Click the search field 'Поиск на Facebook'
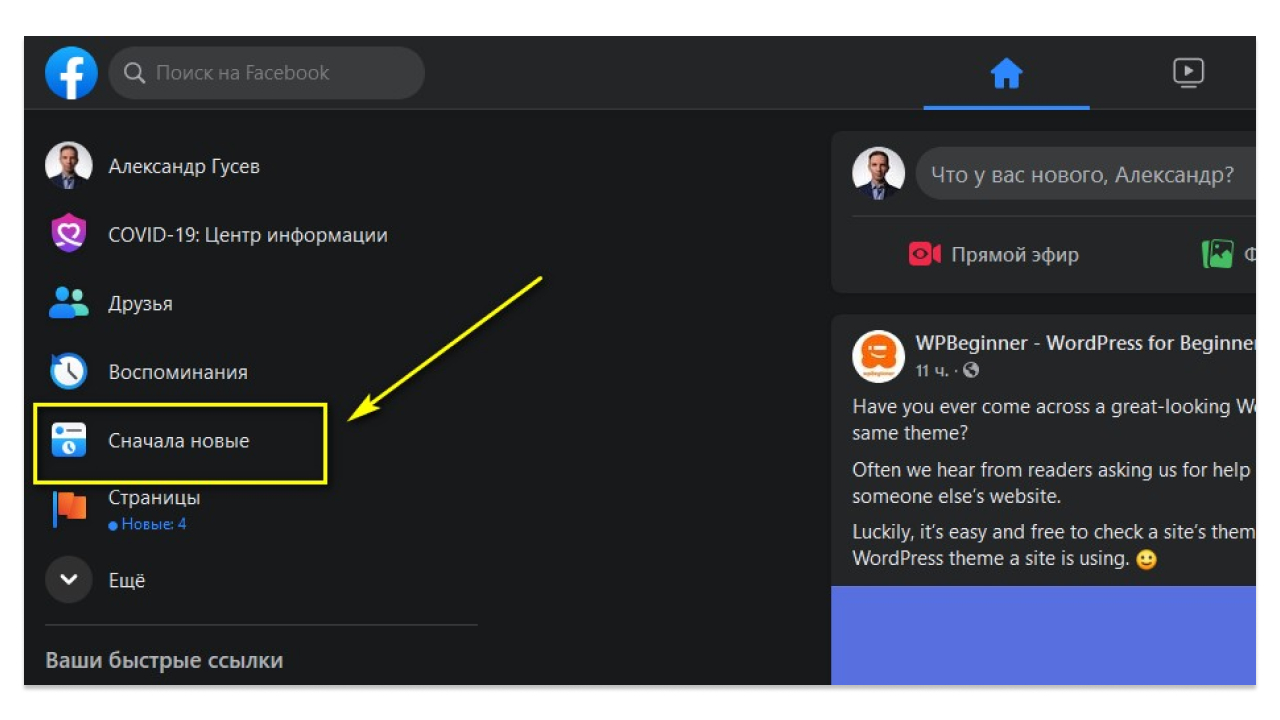This screenshot has width=1280, height=720. pos(266,73)
